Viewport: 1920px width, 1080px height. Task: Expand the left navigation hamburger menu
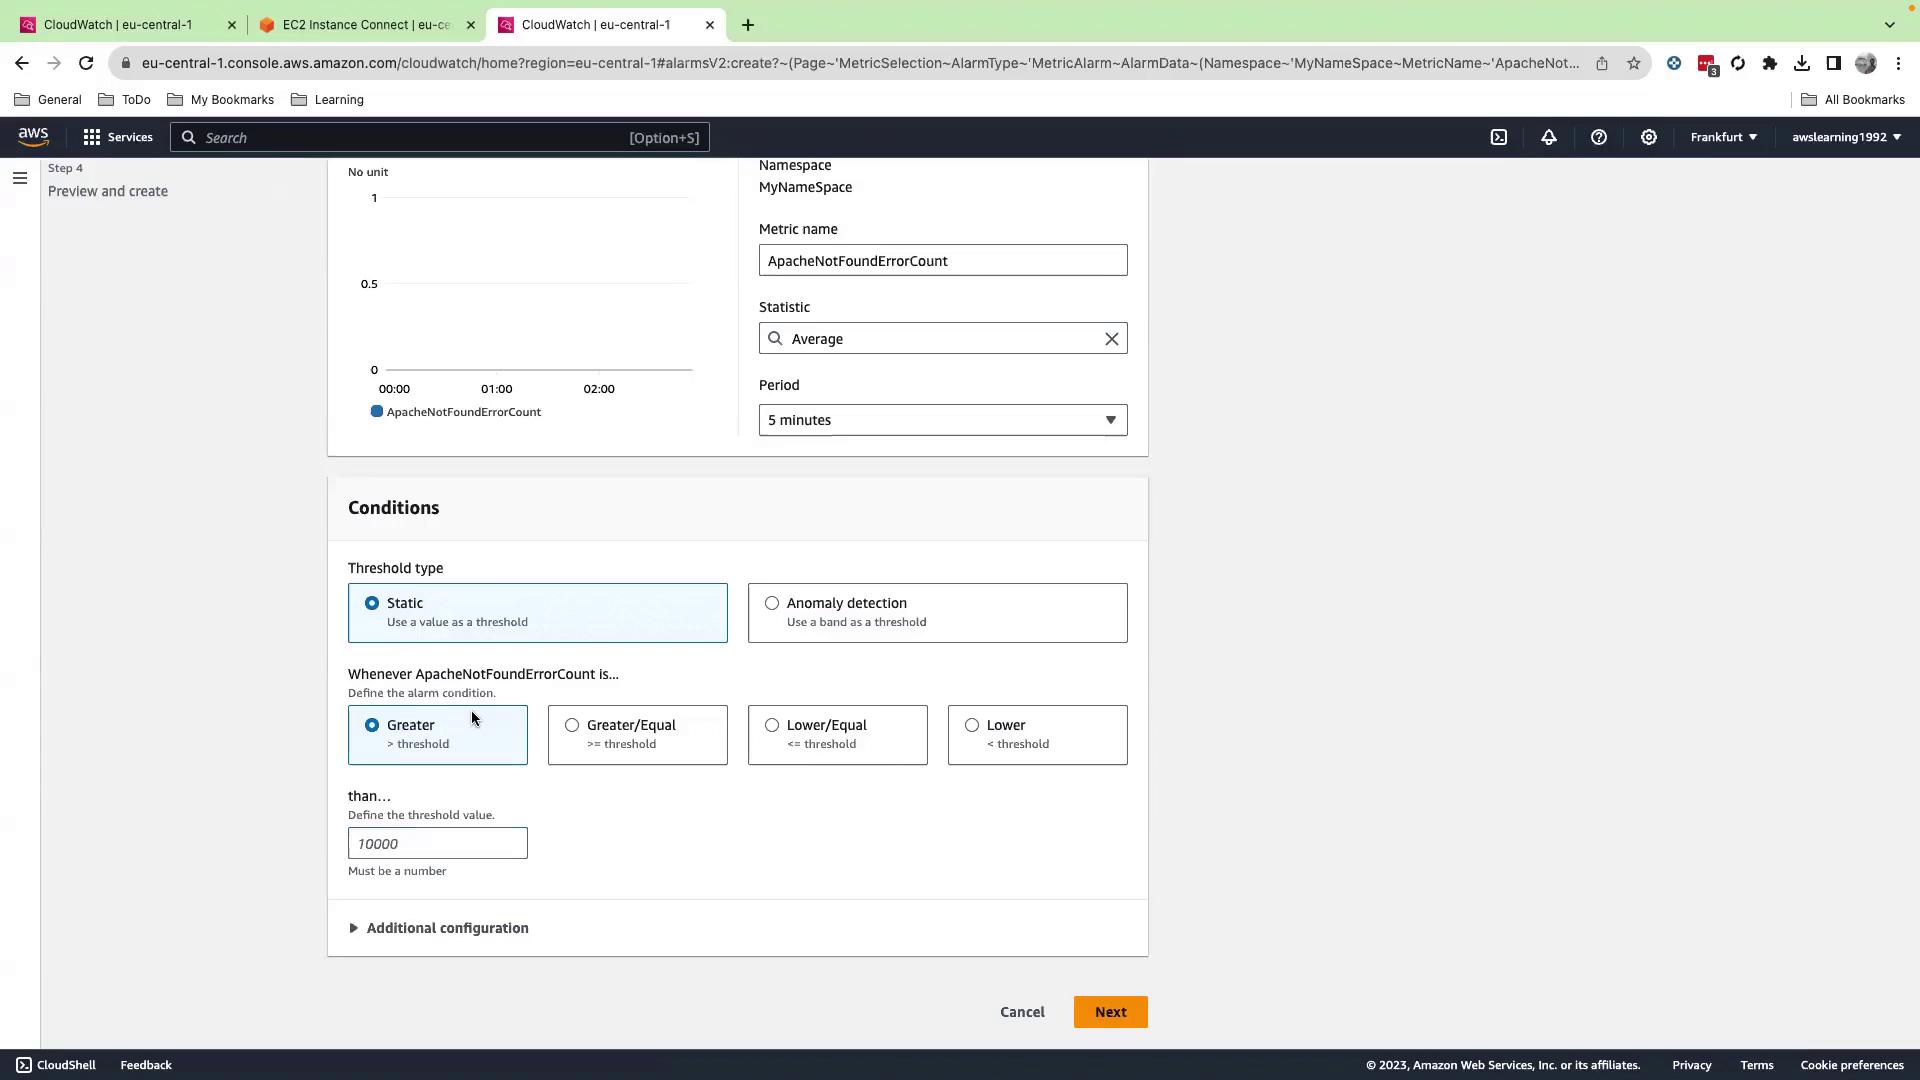click(20, 178)
